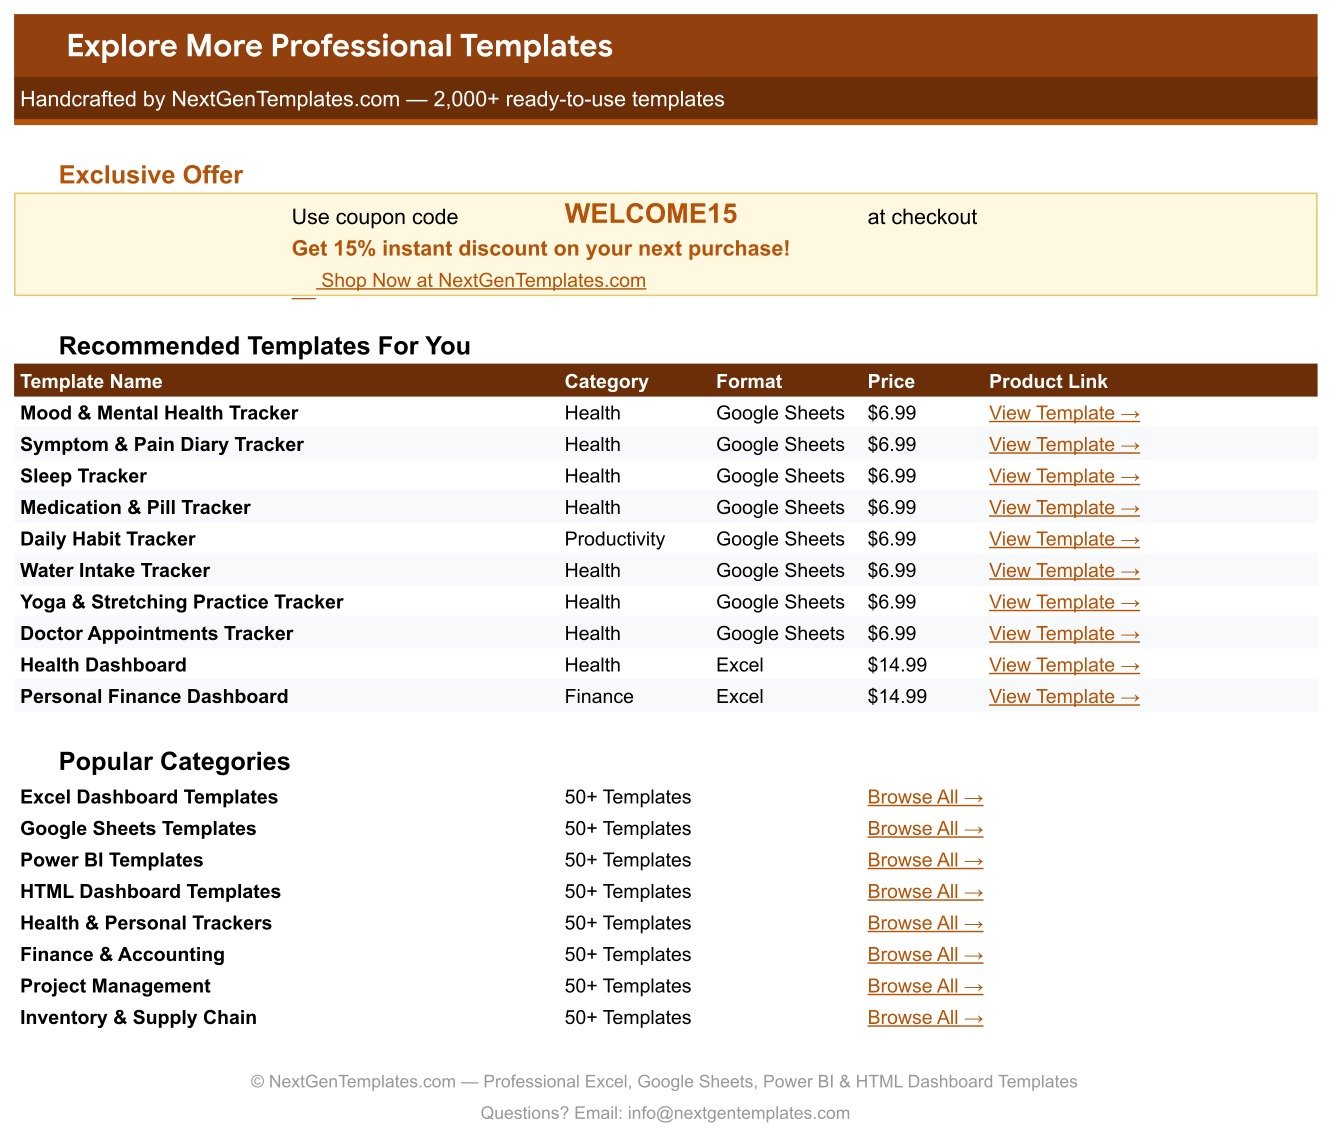The width and height of the screenshot is (1332, 1137).
Task: Select the Mood & Mental Health Tracker name
Action: [159, 413]
